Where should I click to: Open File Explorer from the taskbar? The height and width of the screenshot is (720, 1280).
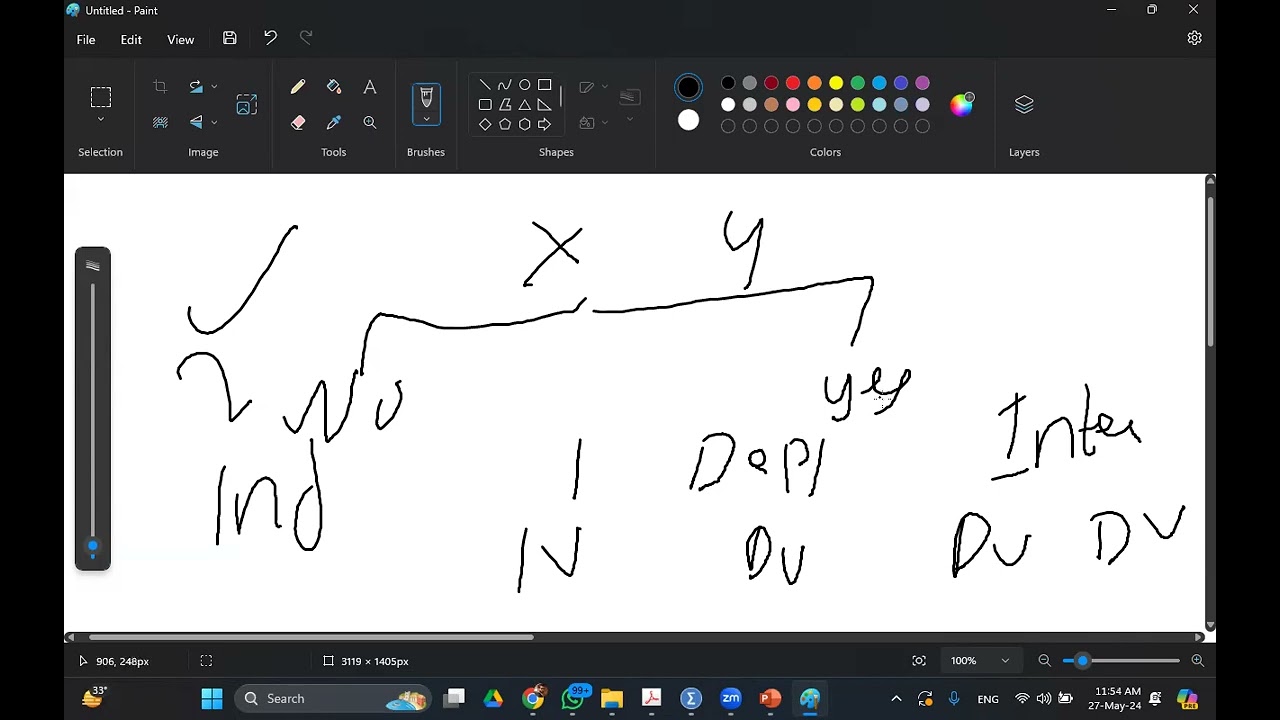coord(612,699)
